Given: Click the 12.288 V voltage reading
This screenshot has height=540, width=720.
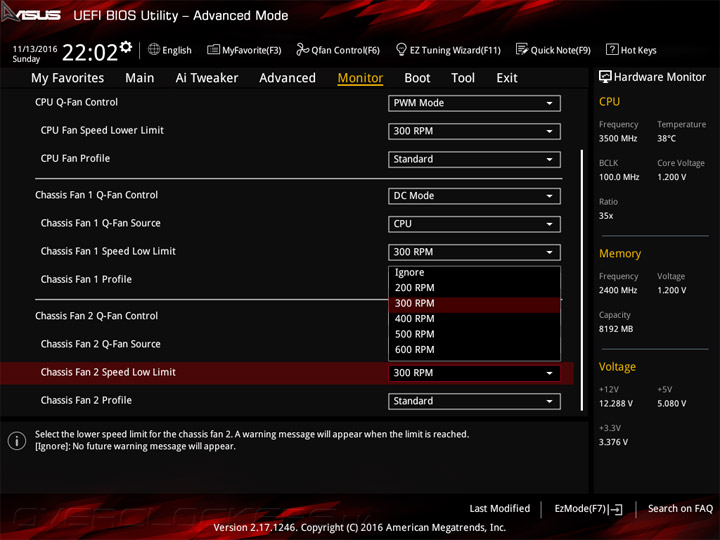Looking at the screenshot, I should pos(616,404).
